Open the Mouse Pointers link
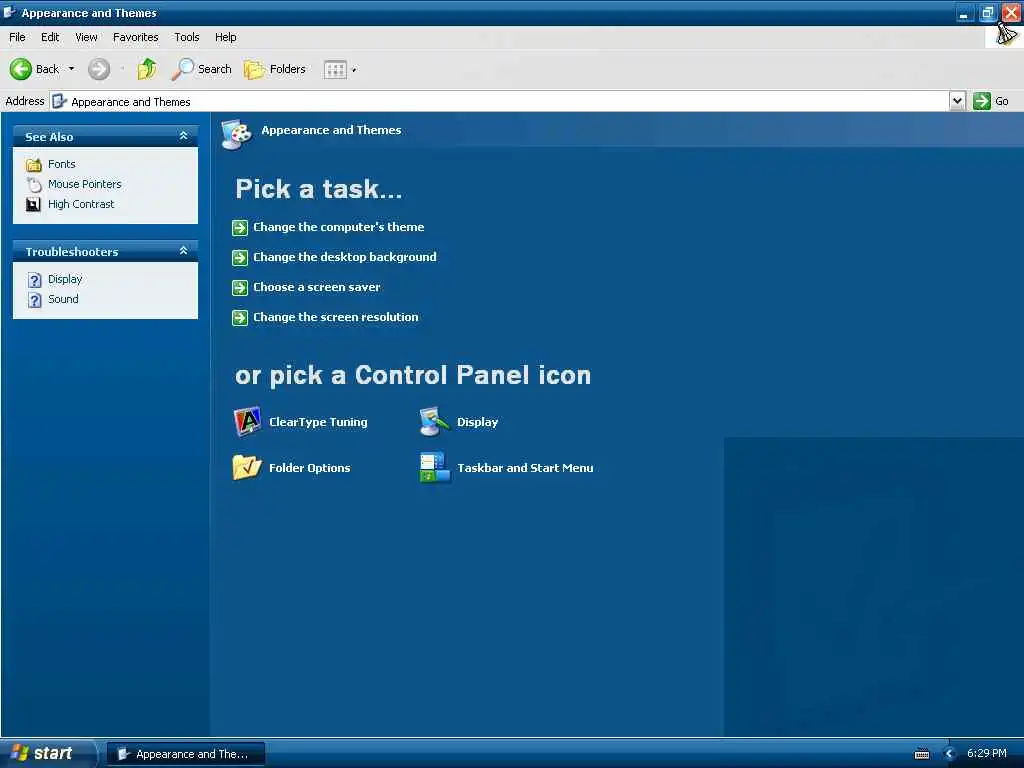 84,184
